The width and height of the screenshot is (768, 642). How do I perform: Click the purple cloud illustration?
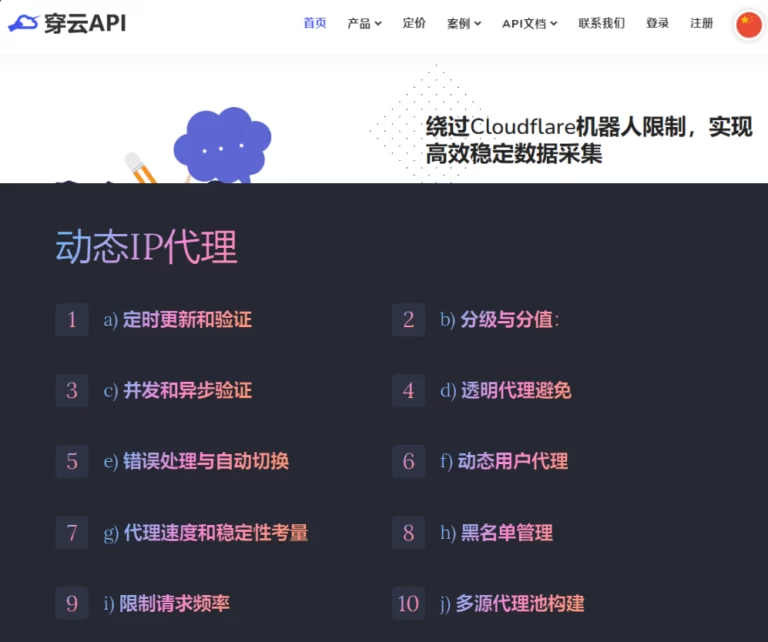tap(222, 145)
